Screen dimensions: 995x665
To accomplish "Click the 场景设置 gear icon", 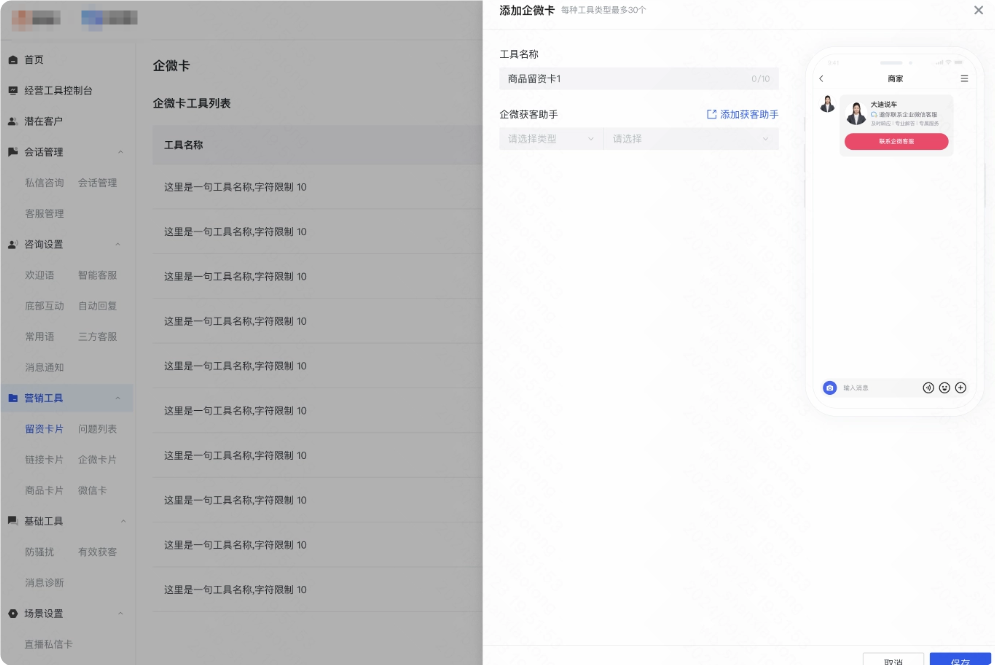I will 13,614.
